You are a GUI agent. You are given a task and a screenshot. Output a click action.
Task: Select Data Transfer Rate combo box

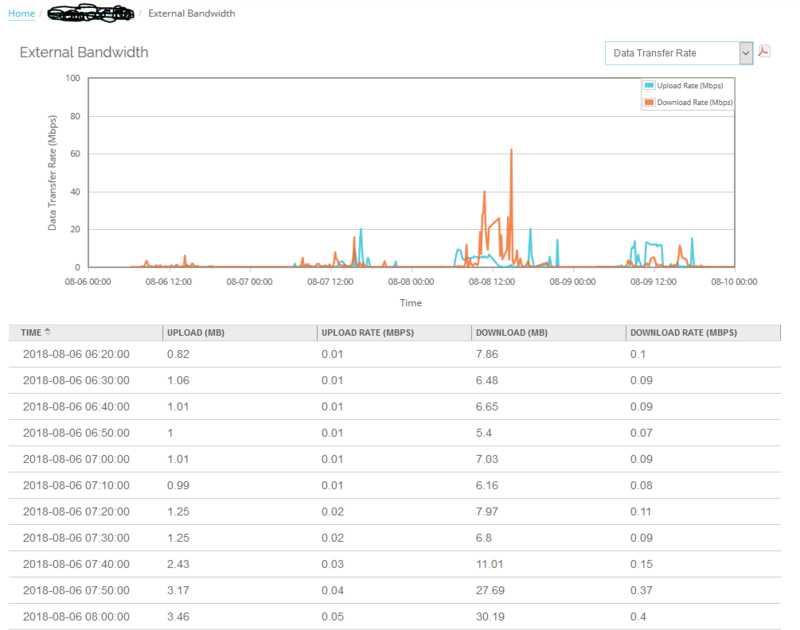tap(670, 52)
